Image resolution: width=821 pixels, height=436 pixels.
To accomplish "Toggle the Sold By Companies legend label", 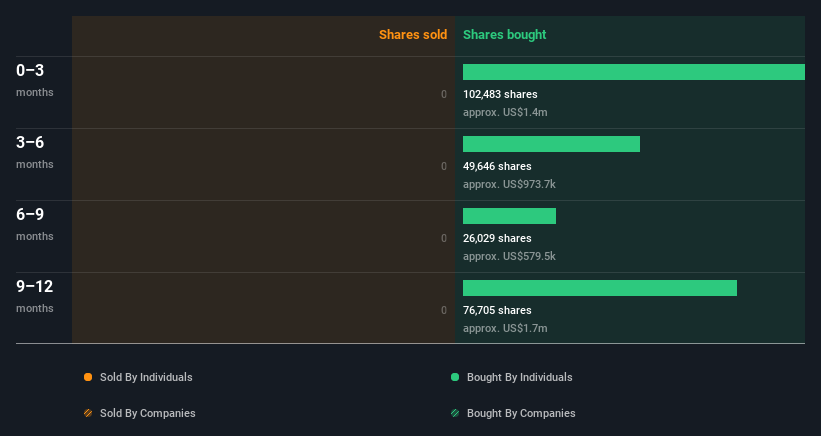I will [148, 413].
